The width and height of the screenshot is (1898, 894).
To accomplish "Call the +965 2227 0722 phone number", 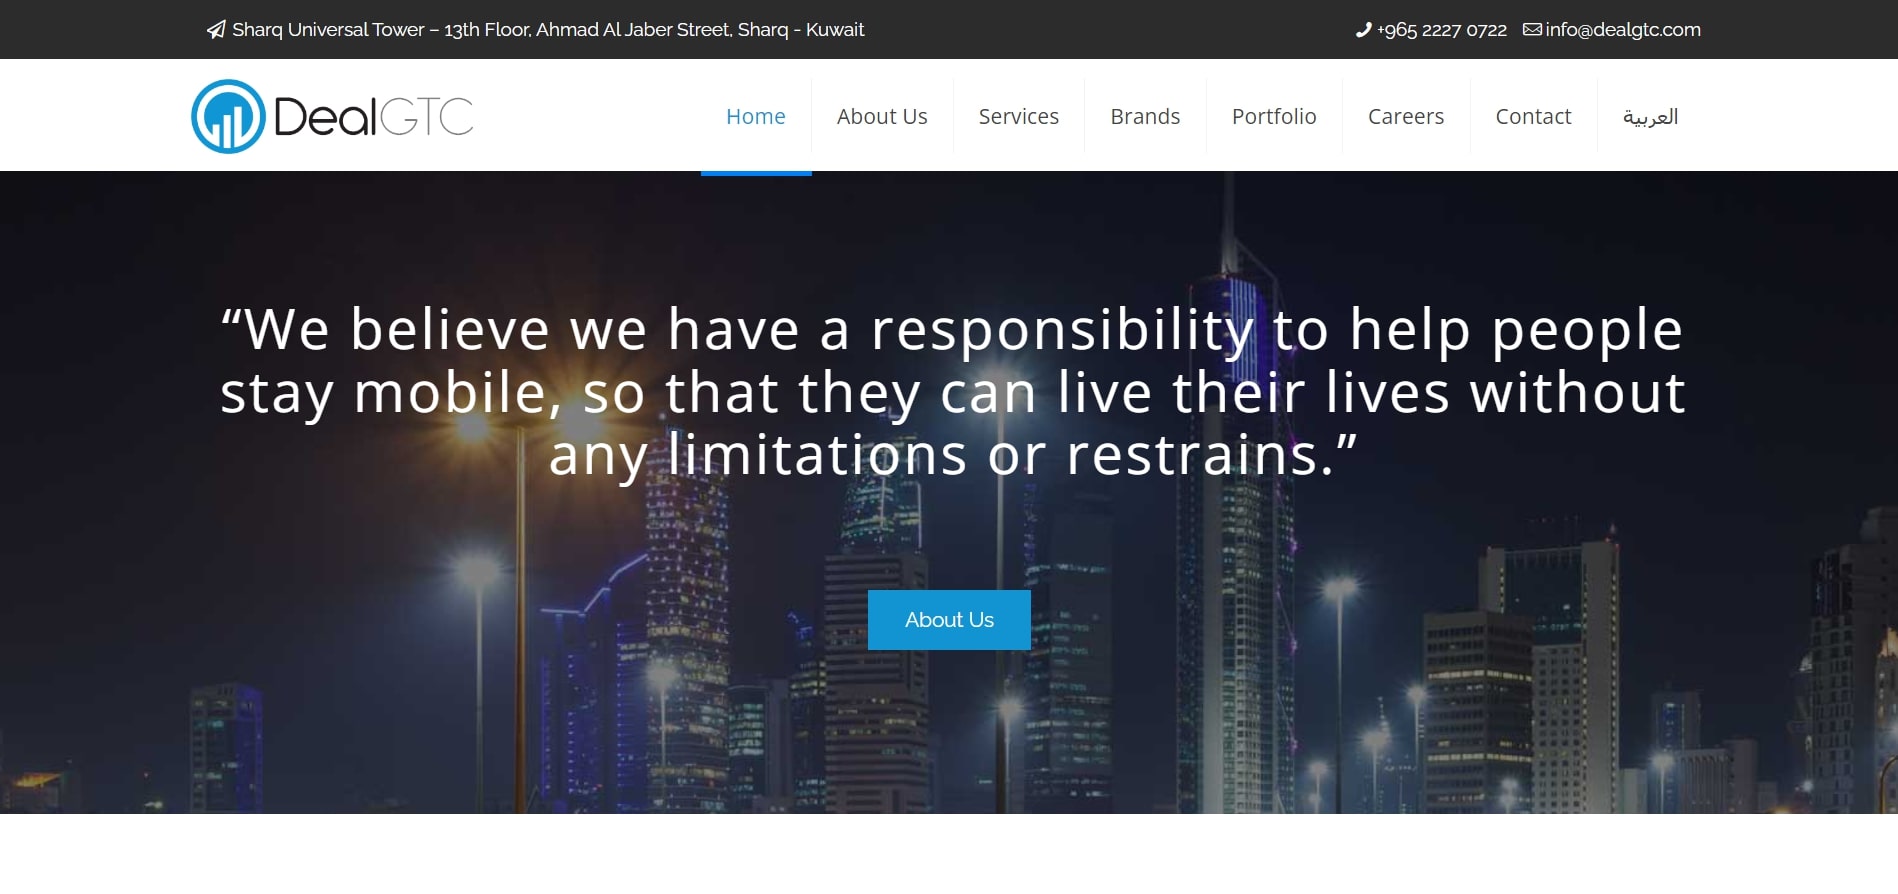I will click(1441, 30).
